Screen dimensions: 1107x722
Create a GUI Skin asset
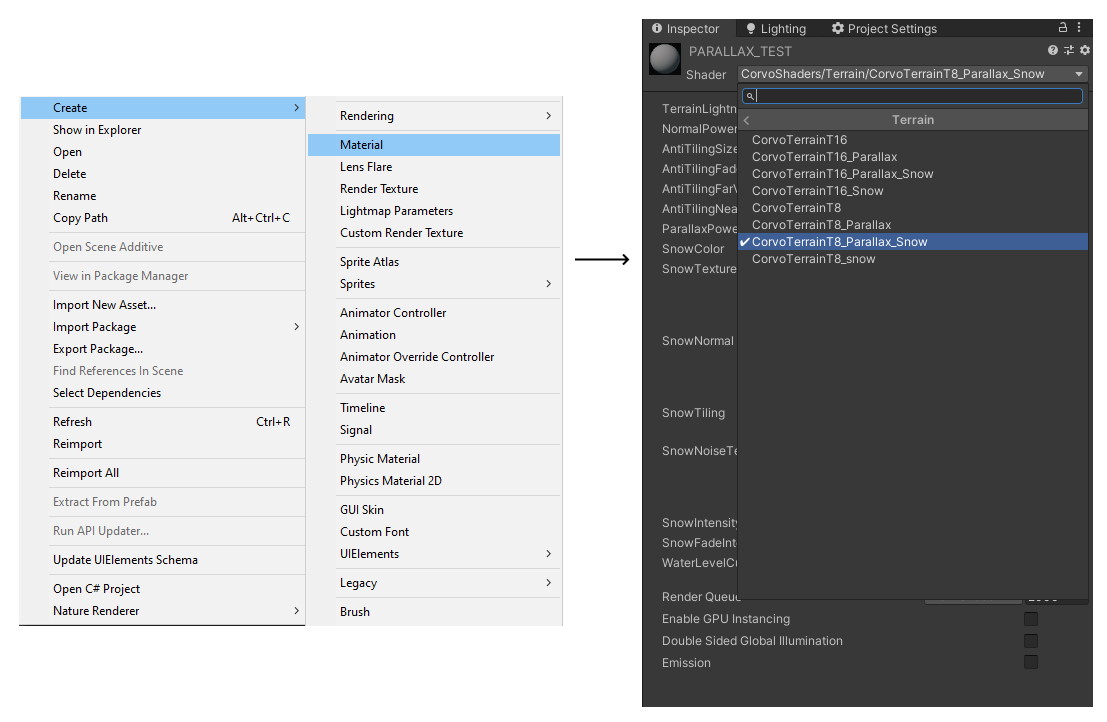(434, 510)
